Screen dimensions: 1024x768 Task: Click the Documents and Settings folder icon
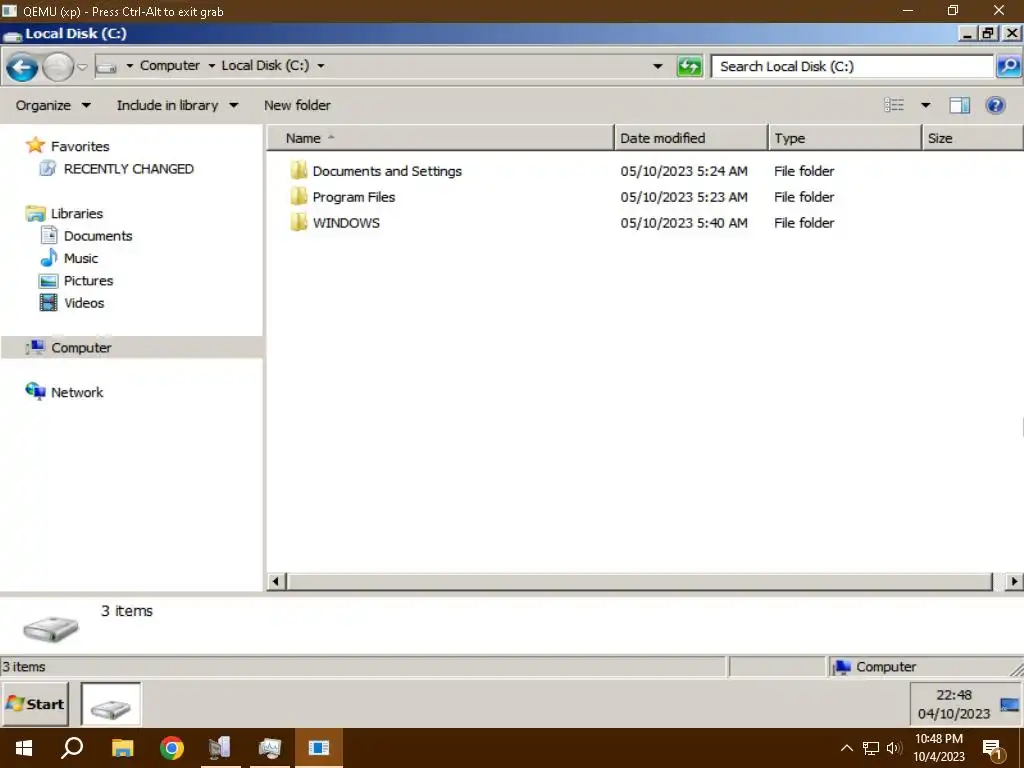pyautogui.click(x=298, y=170)
